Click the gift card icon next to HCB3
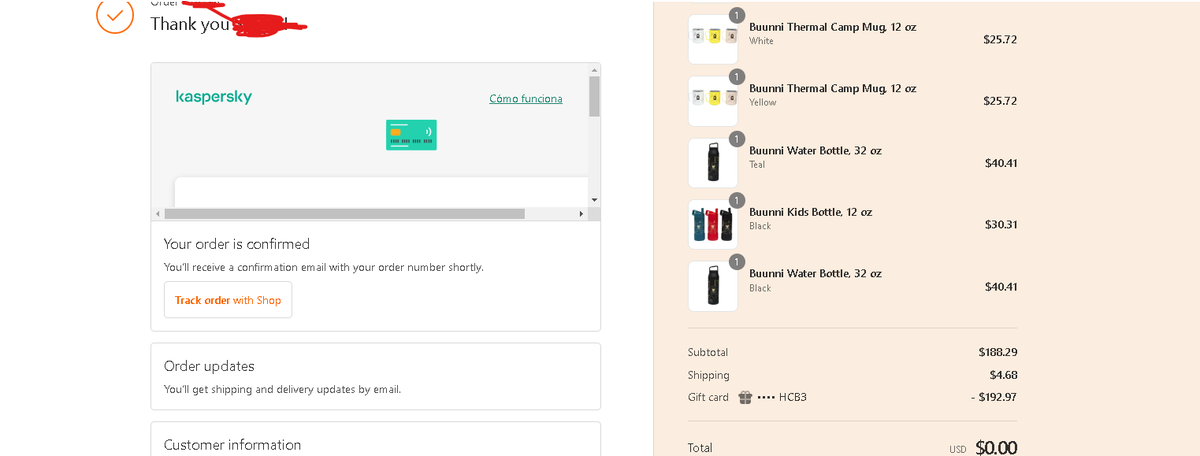This screenshot has width=1200, height=456. coord(745,397)
